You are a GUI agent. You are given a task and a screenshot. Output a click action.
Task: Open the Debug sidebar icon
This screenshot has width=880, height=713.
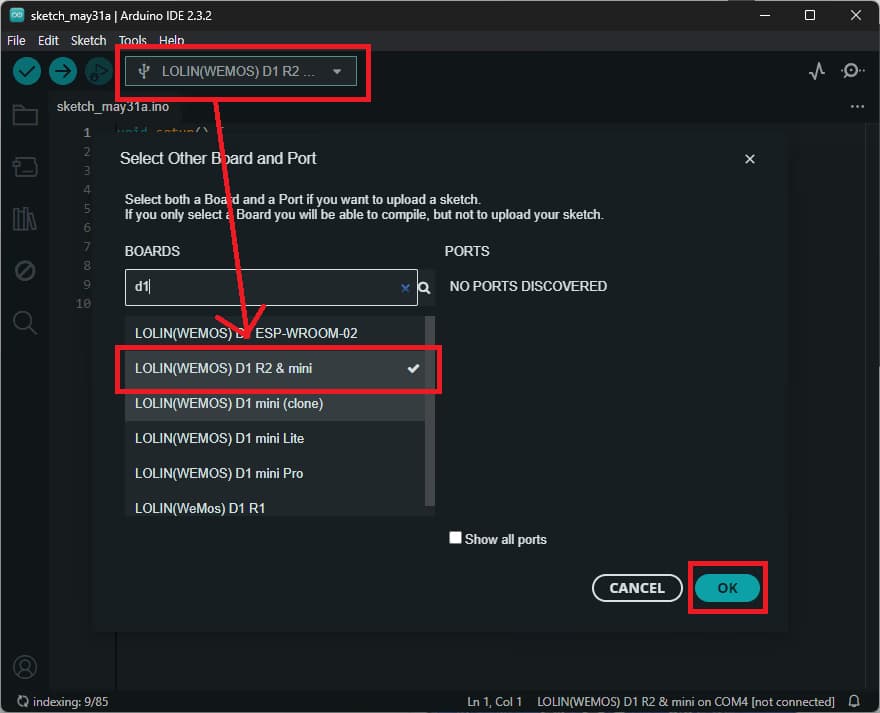25,271
